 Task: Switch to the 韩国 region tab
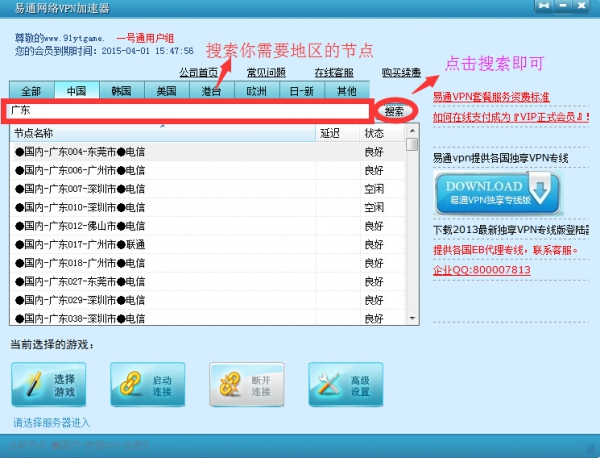tap(122, 91)
